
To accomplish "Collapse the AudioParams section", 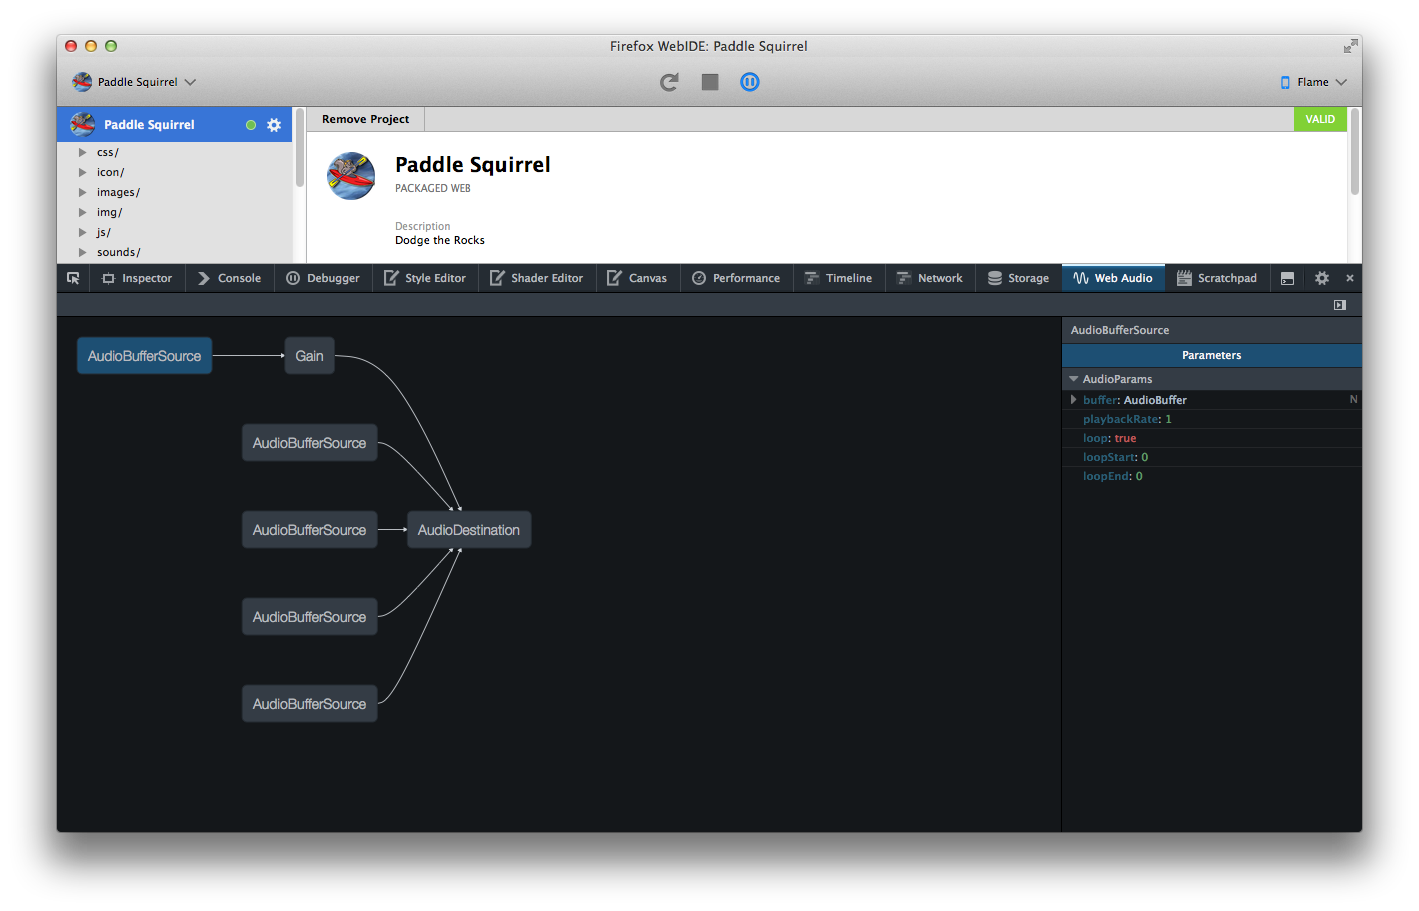I will 1074,379.
